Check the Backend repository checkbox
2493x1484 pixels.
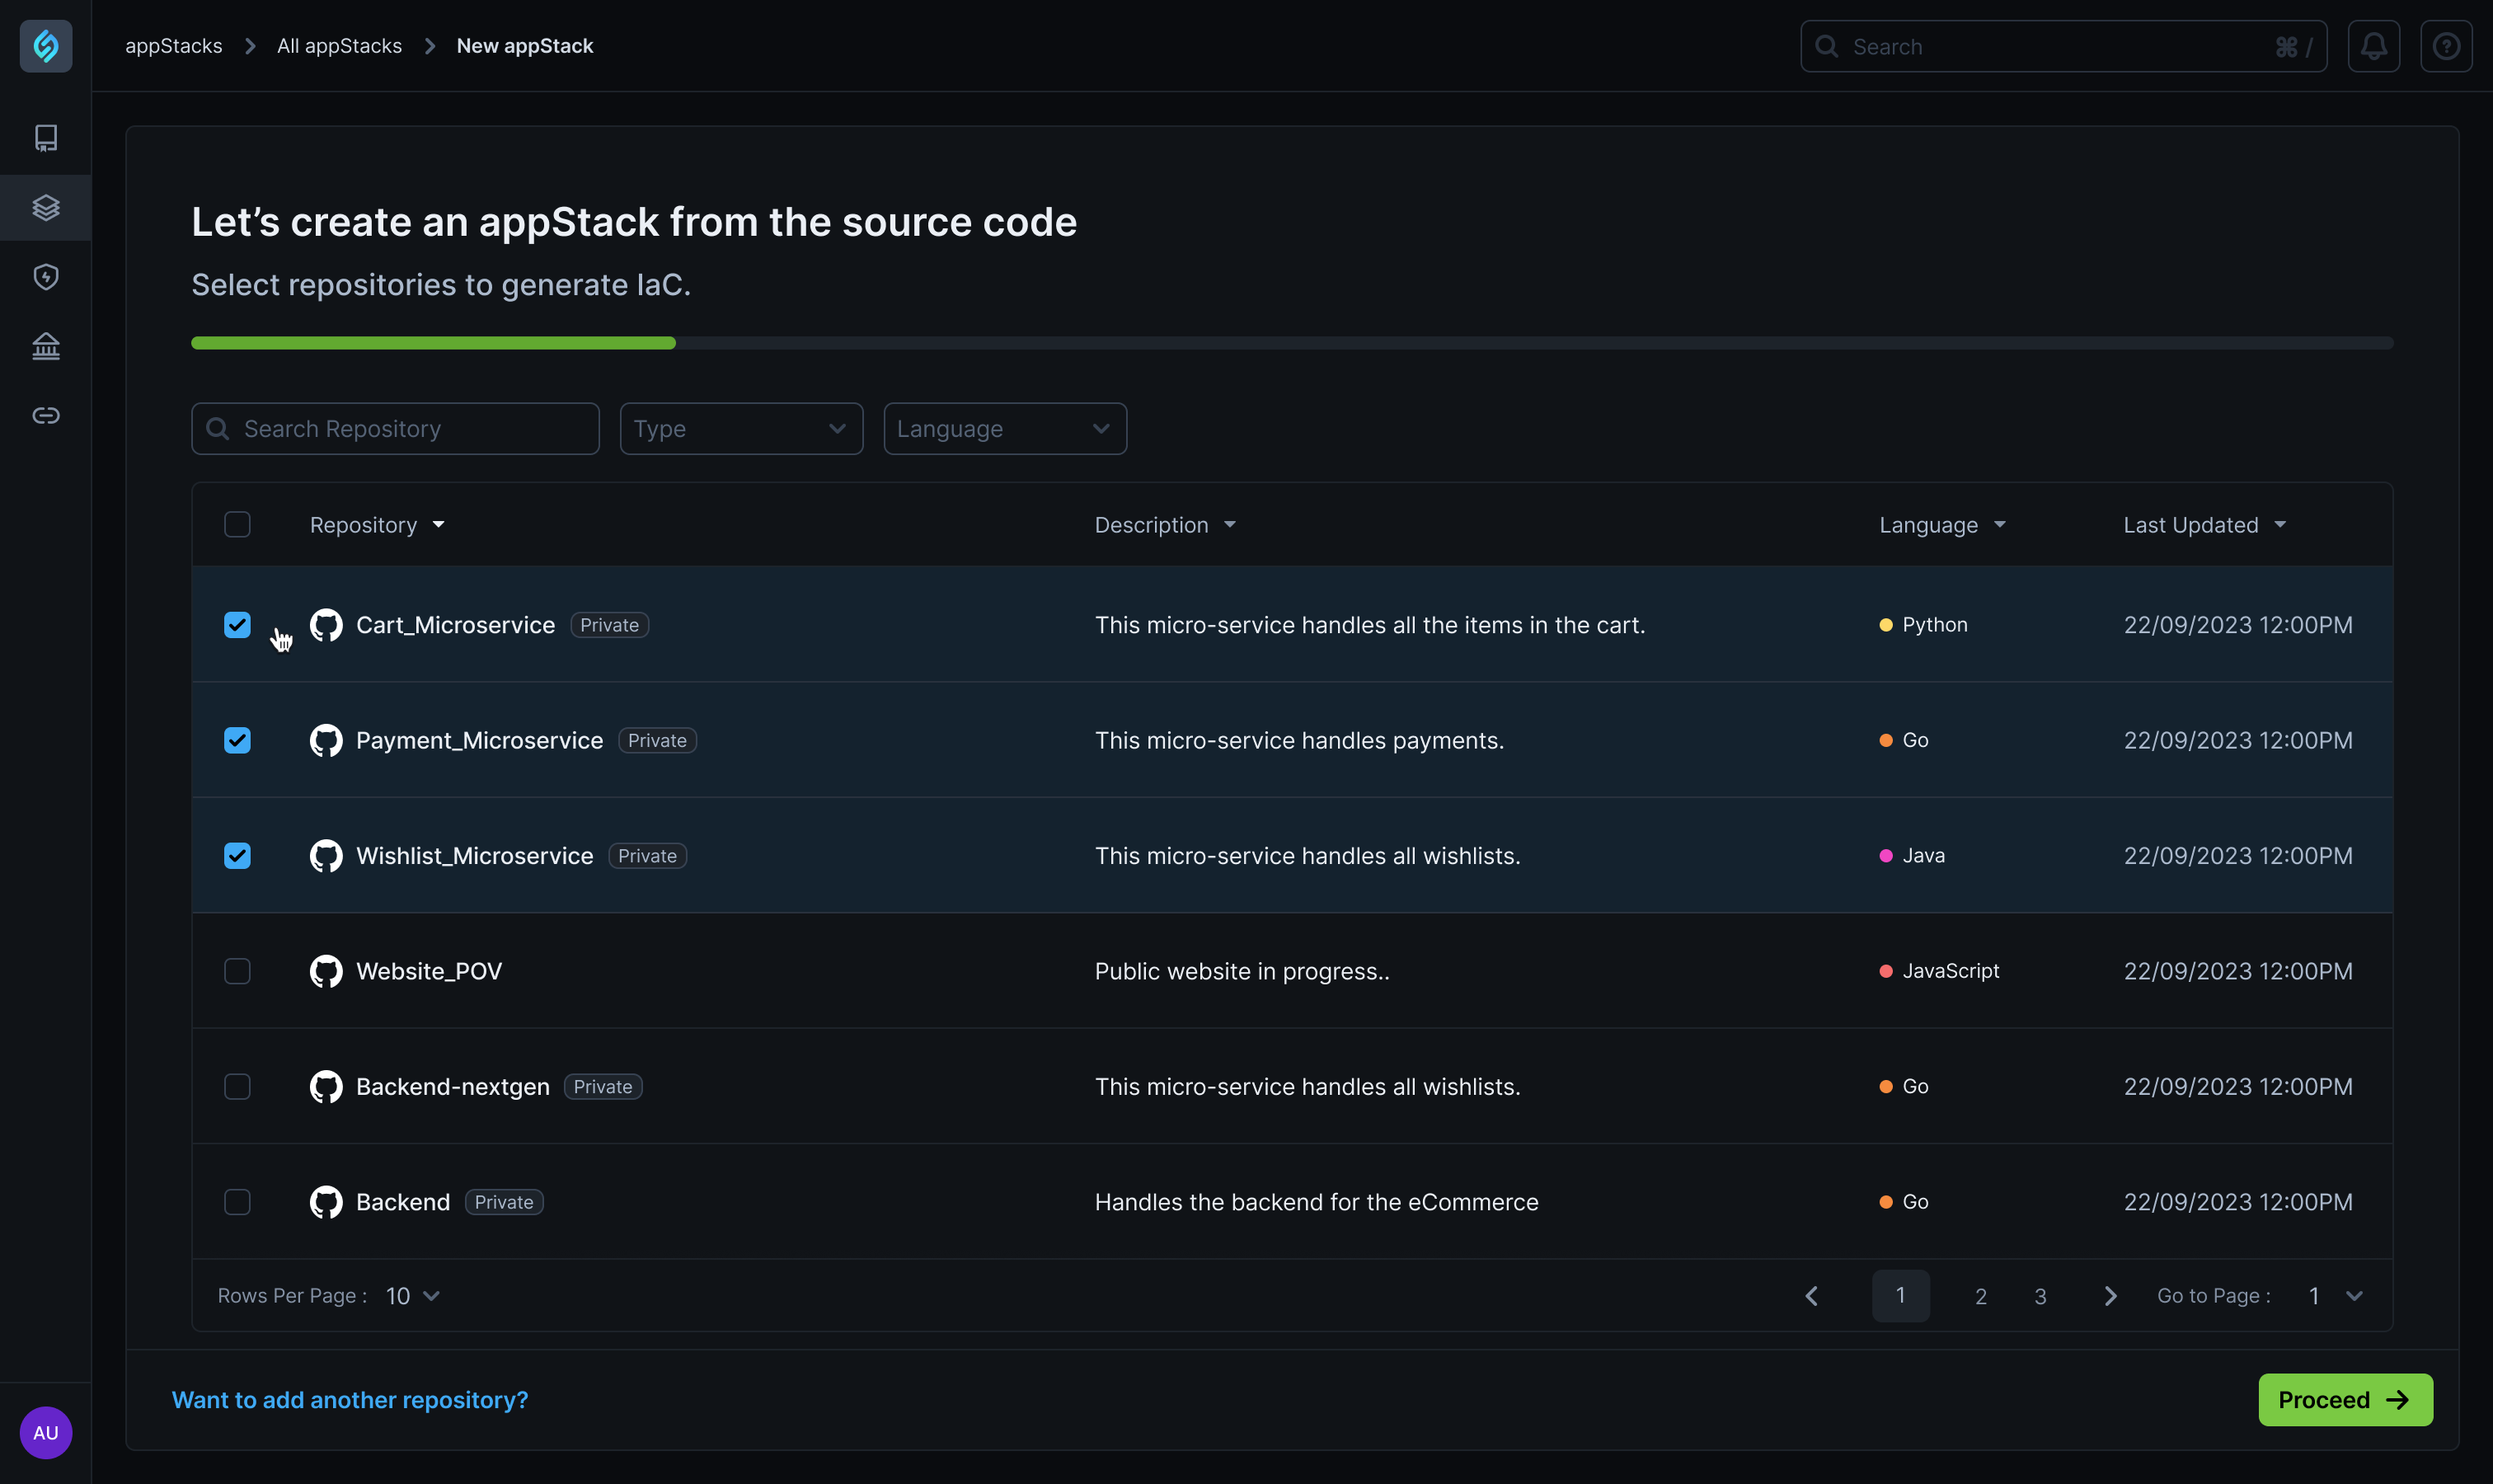click(237, 1202)
